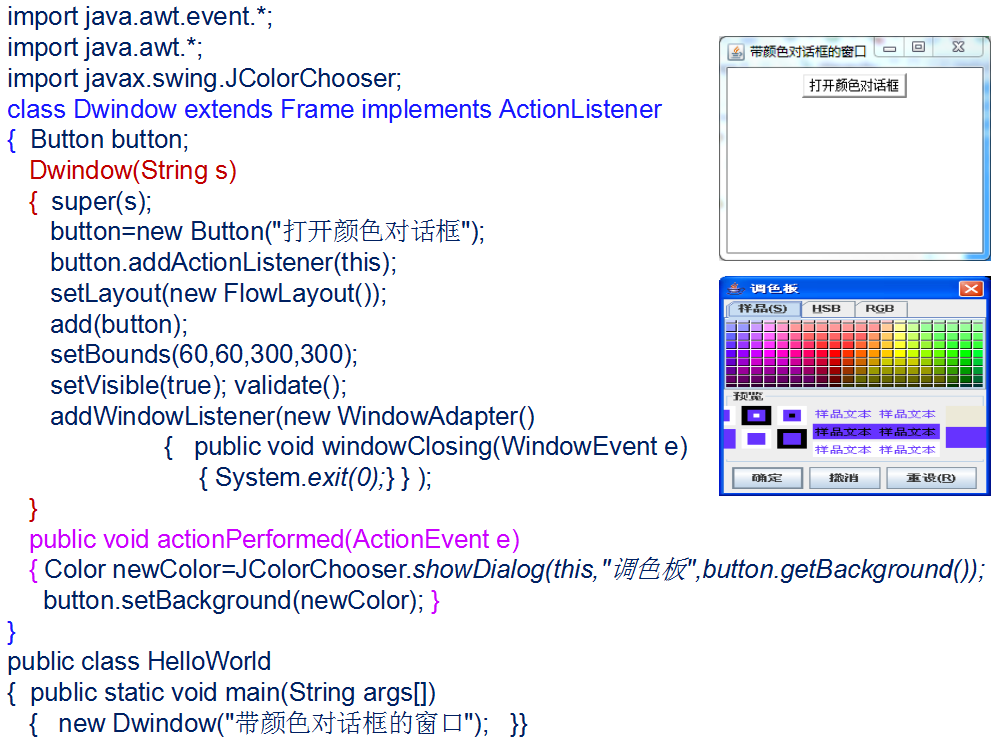Screen dimensions: 992x743
Task: Confirm the color with 确定
Action: (766, 477)
